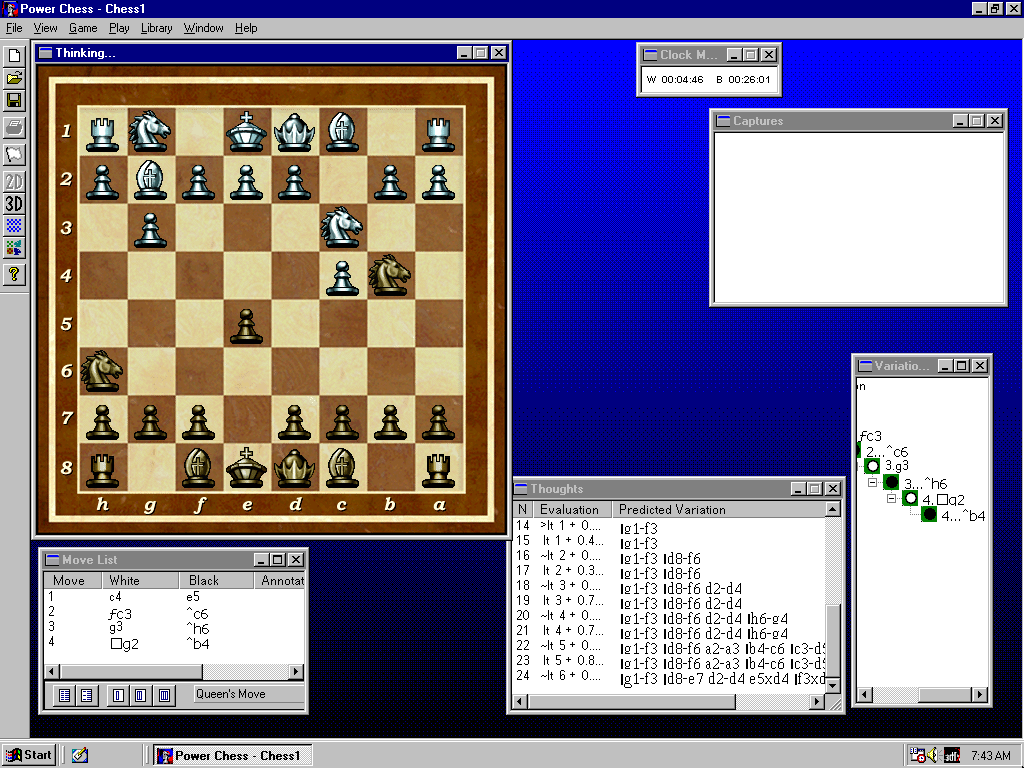Click the Open file folder icon

14,78
